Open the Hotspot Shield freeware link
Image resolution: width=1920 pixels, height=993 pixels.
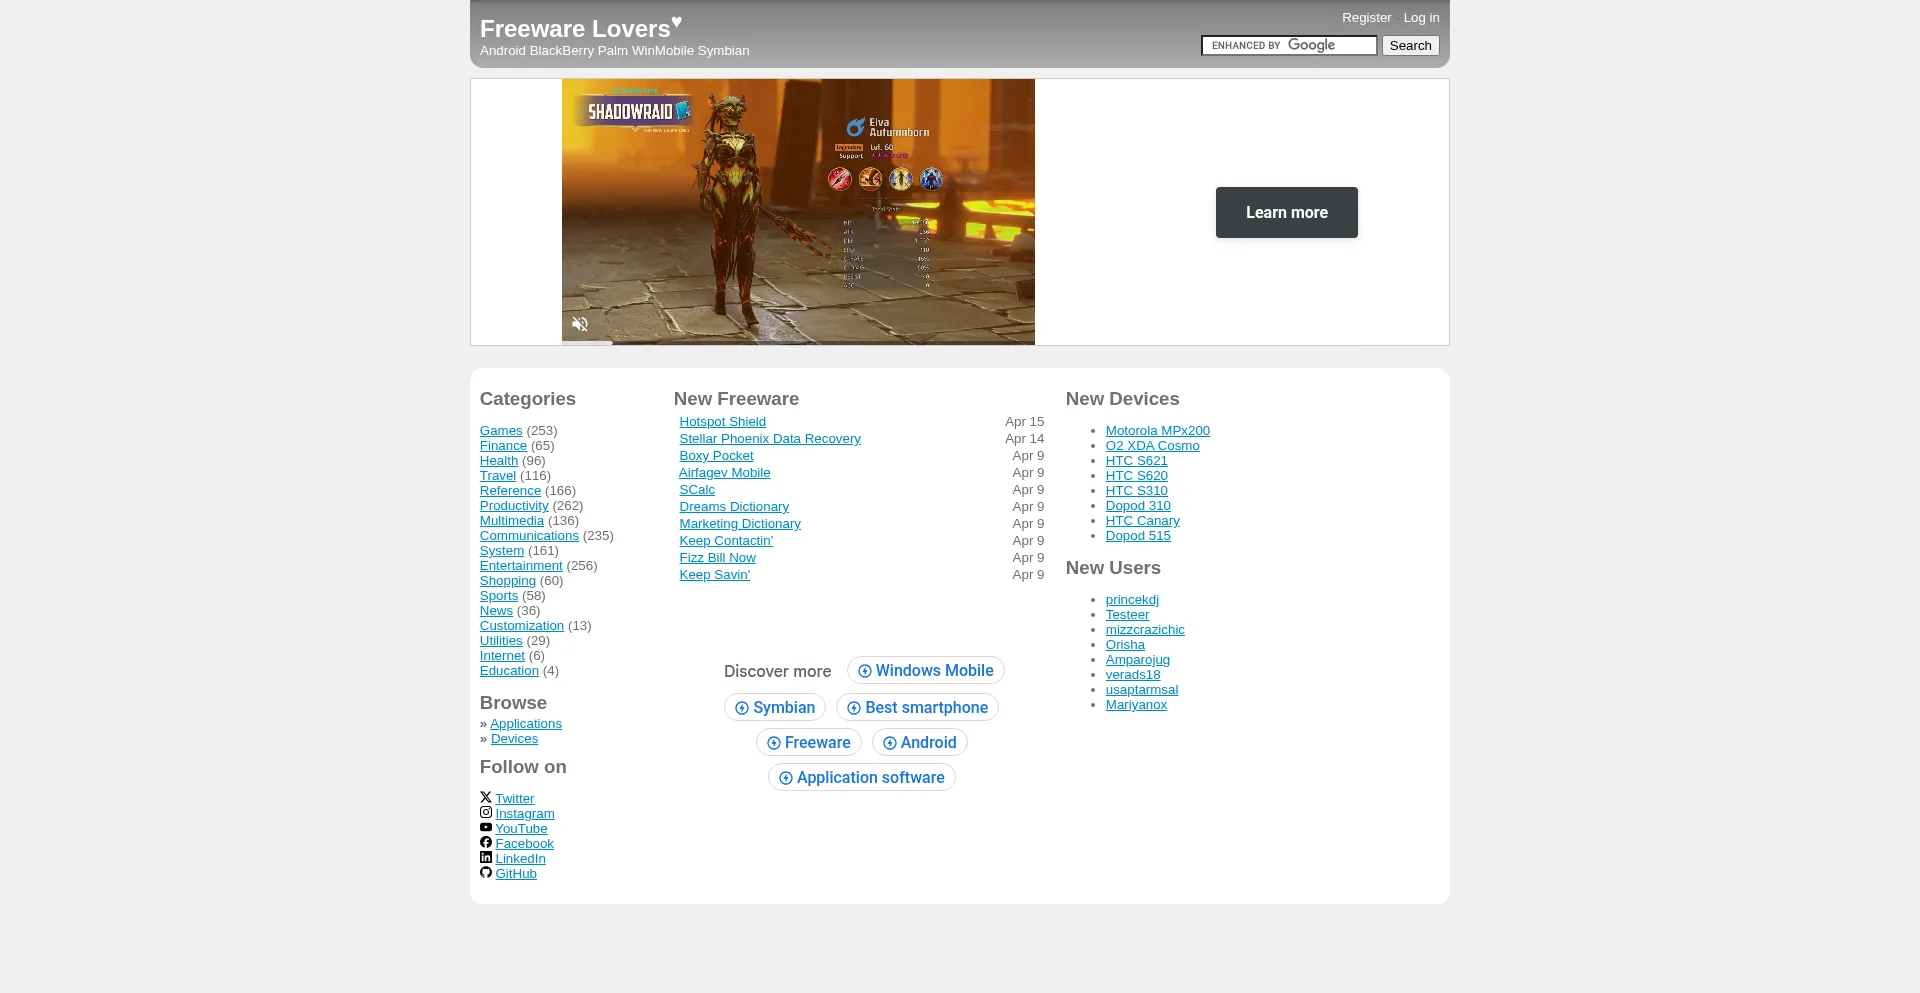tap(722, 421)
